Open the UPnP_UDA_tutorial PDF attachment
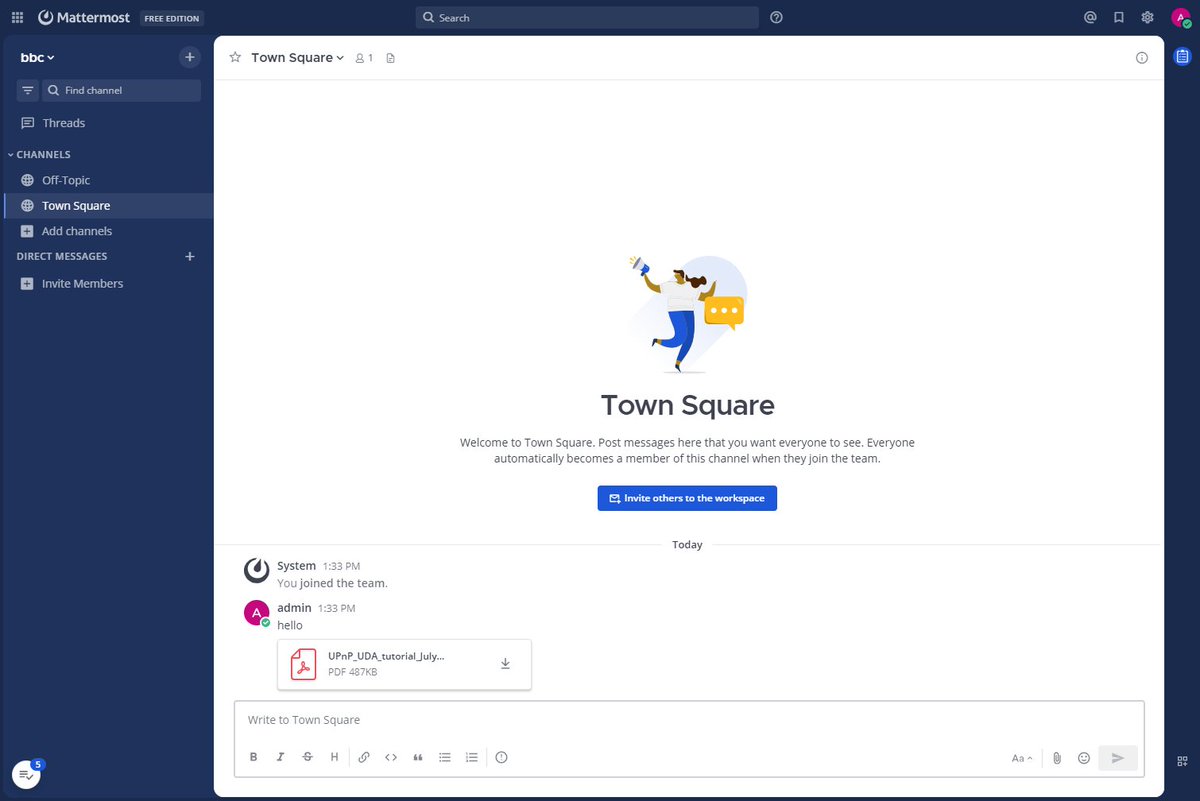The height and width of the screenshot is (801, 1200). click(404, 664)
